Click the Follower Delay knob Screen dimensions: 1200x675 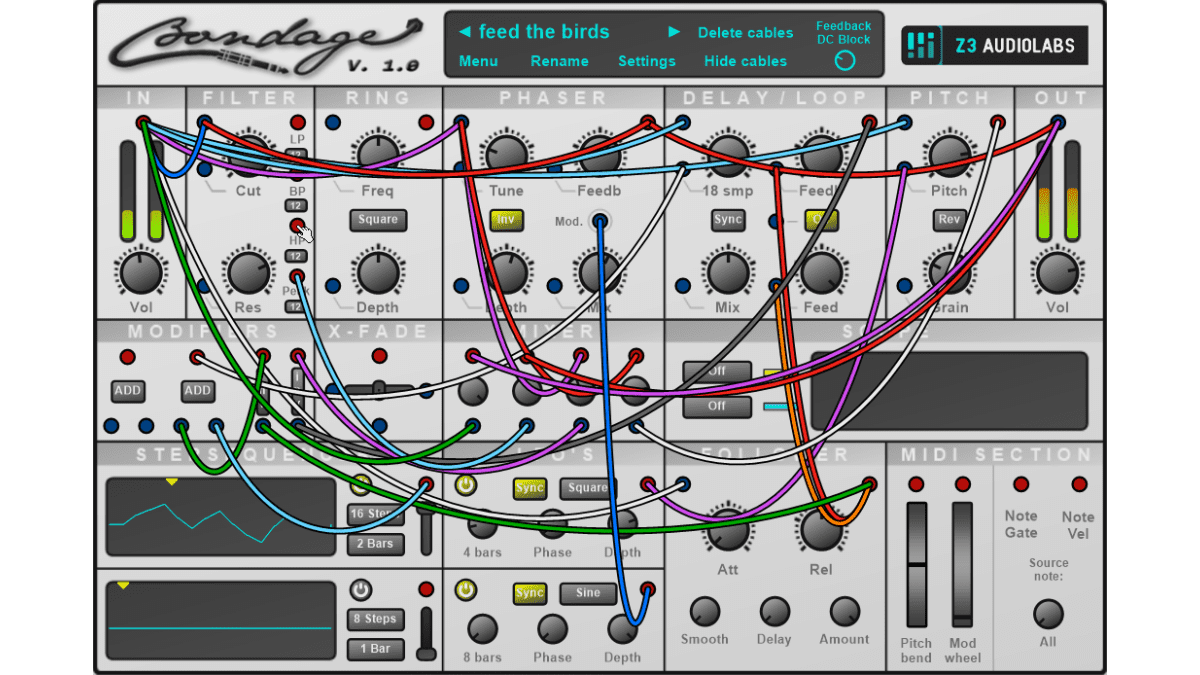(x=775, y=611)
